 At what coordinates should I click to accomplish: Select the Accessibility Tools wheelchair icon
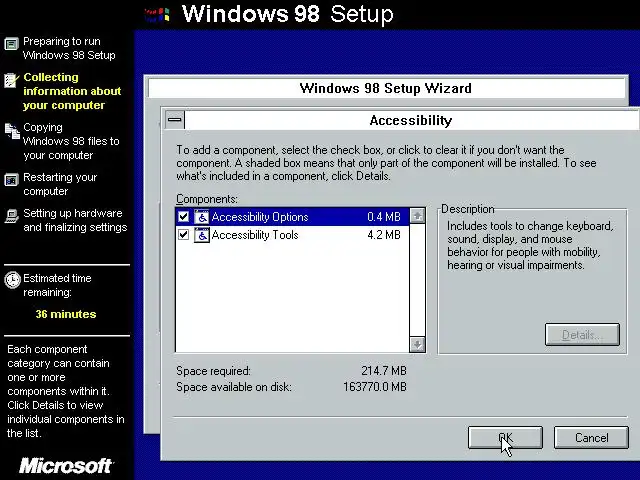point(201,235)
